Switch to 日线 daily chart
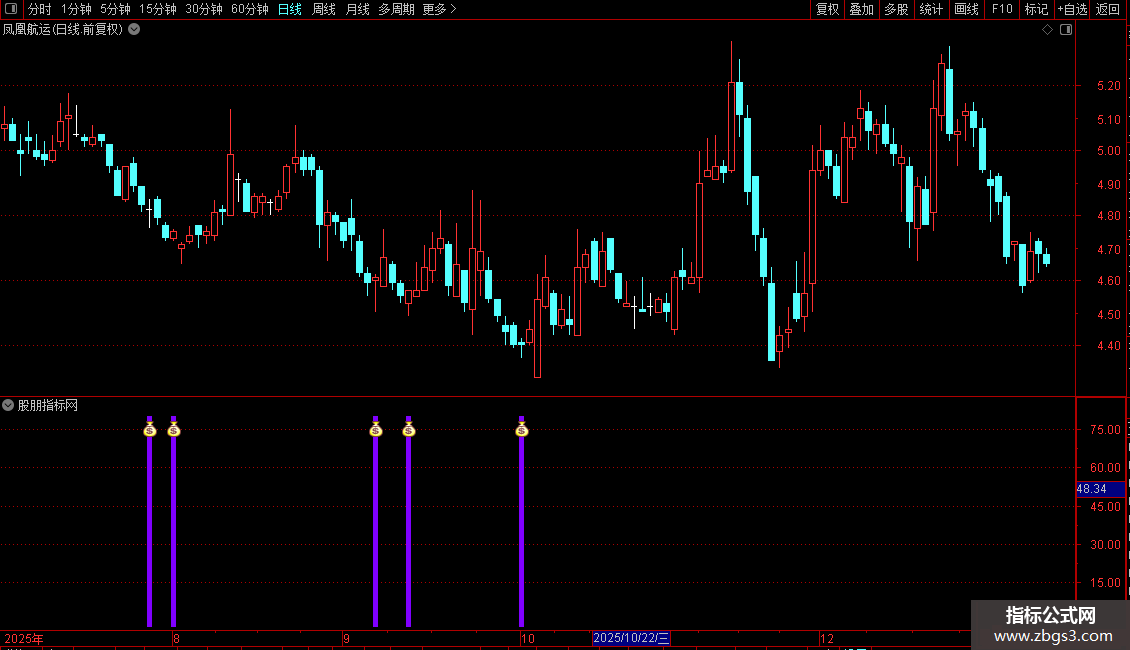This screenshot has height=650, width=1130. 290,9
